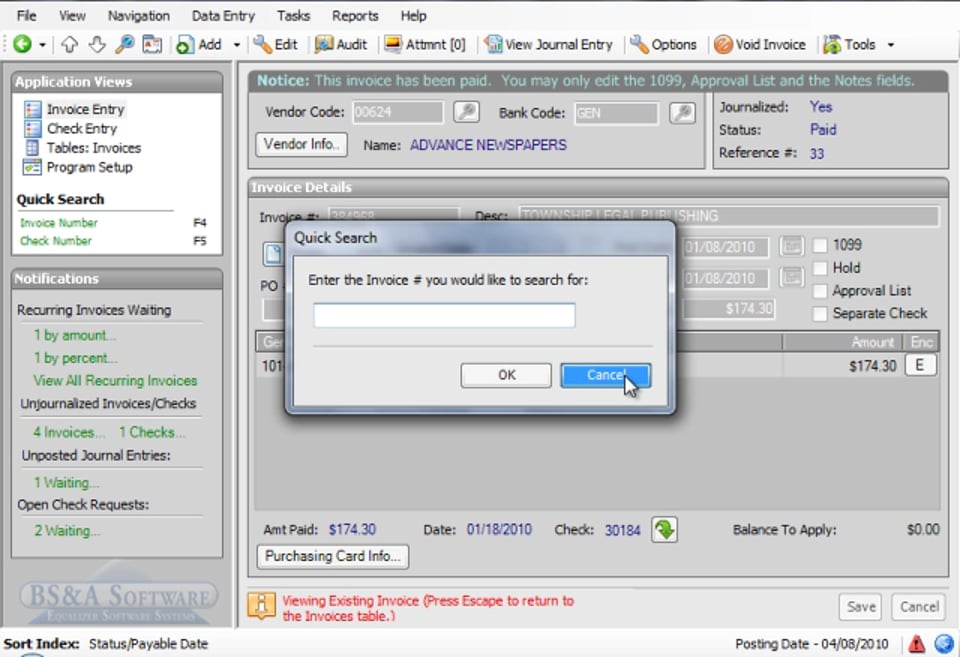Go to previous record with up arrow
The height and width of the screenshot is (657, 960).
click(70, 44)
